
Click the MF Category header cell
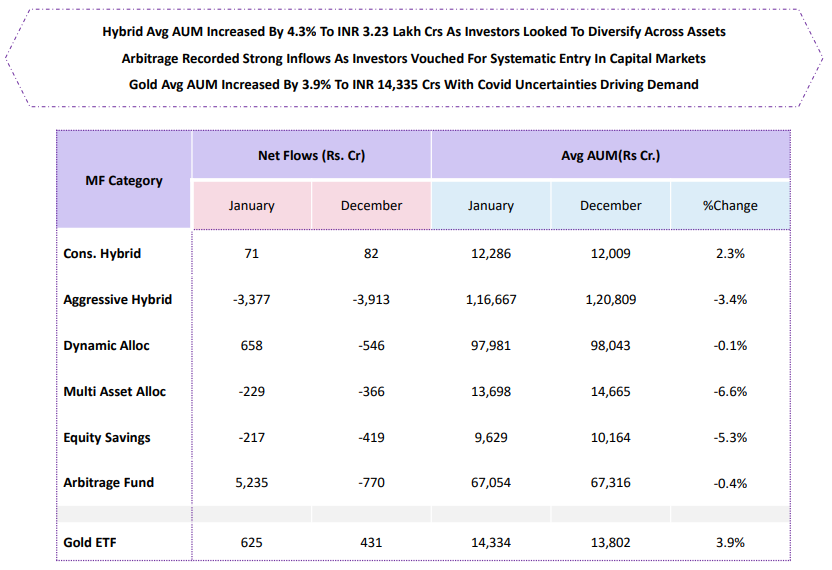click(x=124, y=180)
